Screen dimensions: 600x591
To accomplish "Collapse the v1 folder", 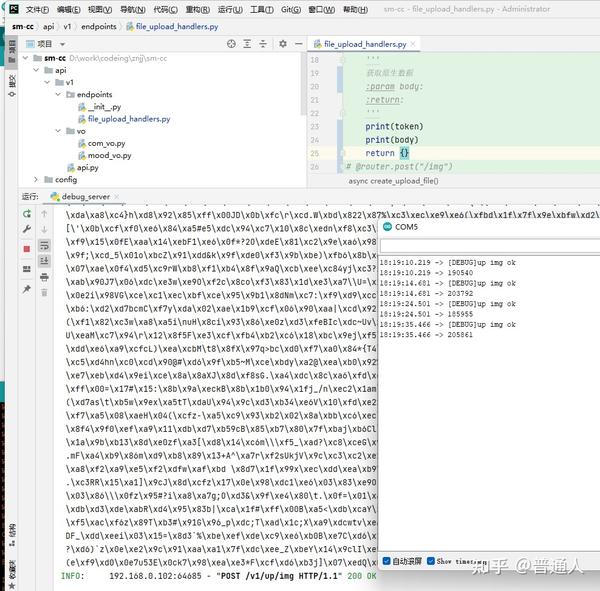I will pos(47,83).
